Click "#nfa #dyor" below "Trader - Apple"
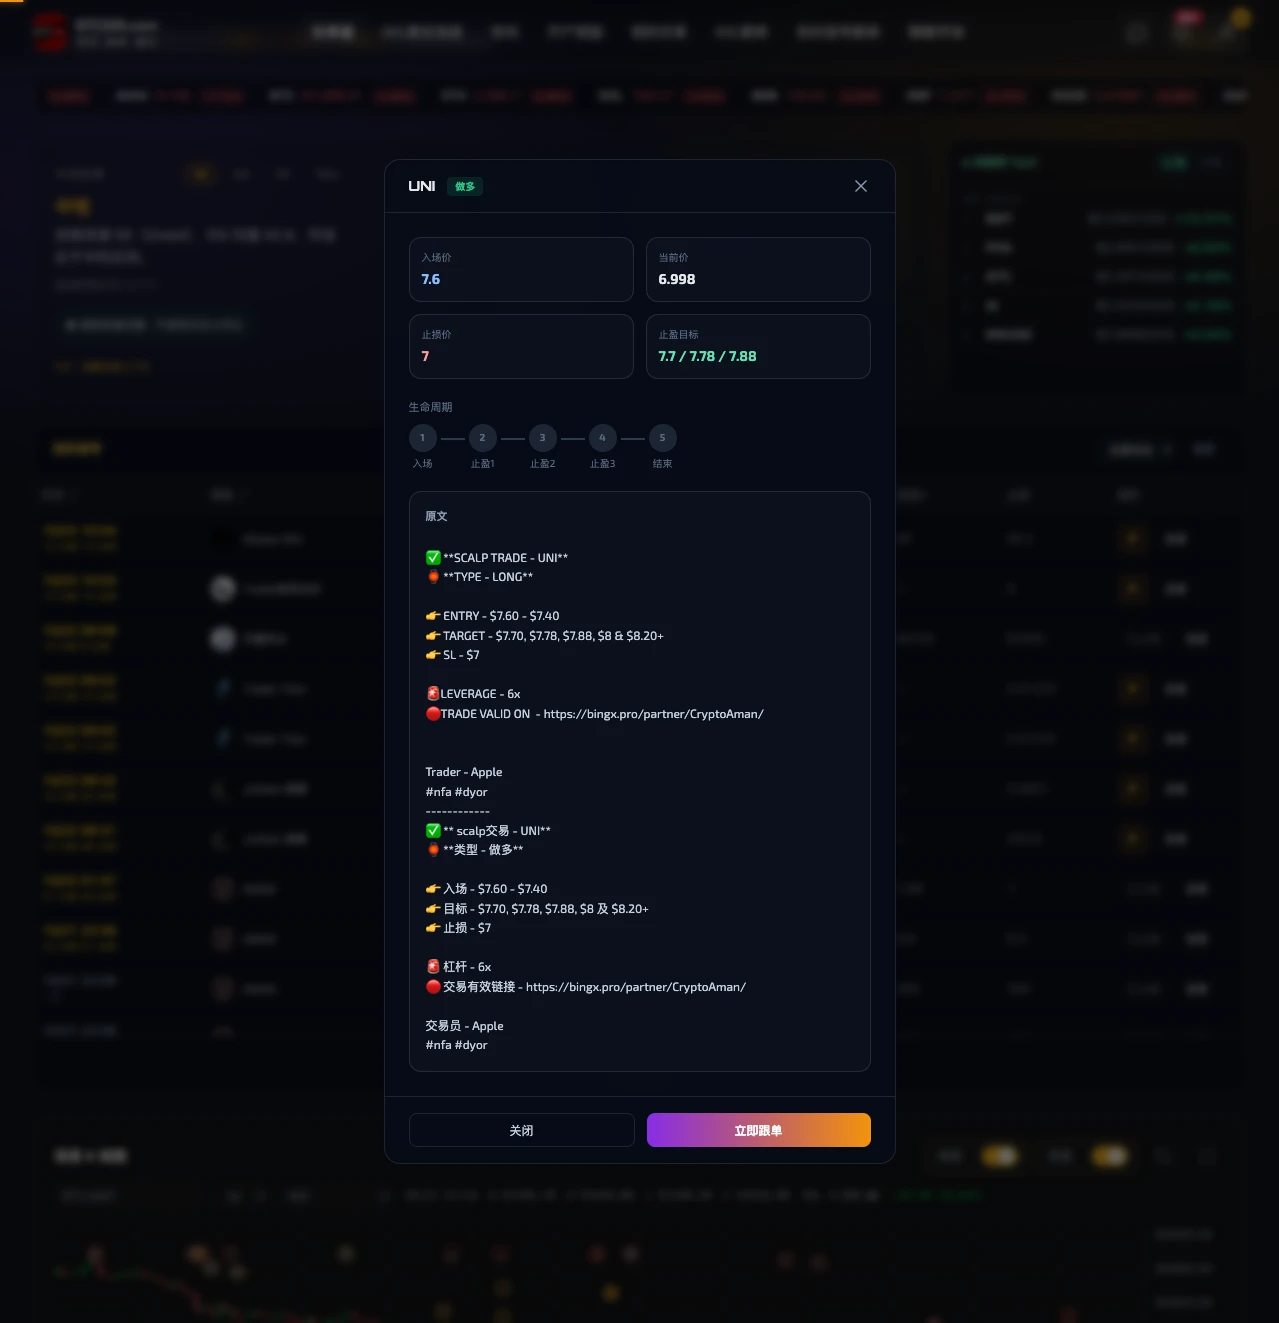Viewport: 1279px width, 1323px height. [457, 792]
